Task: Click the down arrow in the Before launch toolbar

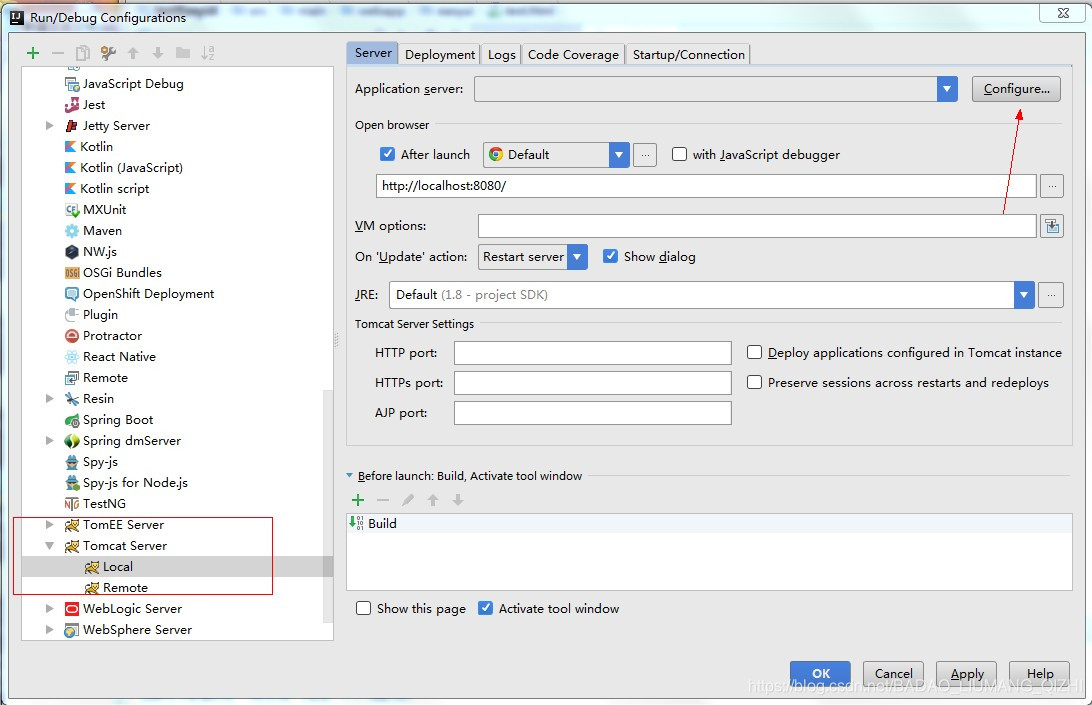Action: pyautogui.click(x=458, y=500)
